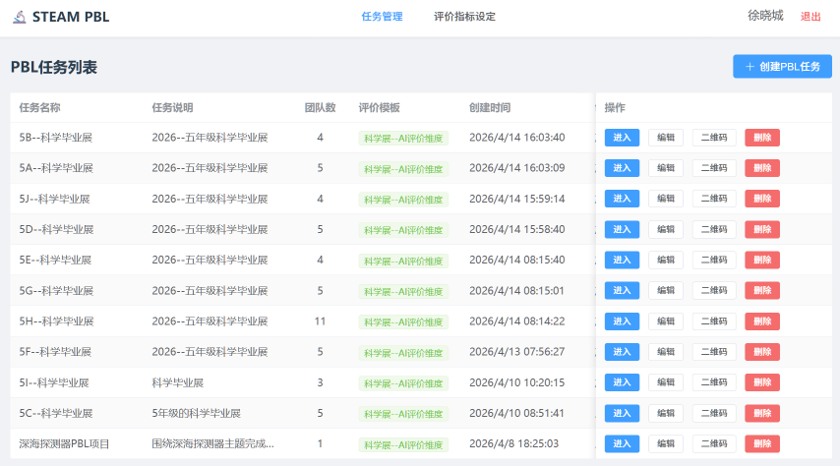
Task: Edit the 深海探测器PBL项目 task
Action: pos(665,444)
